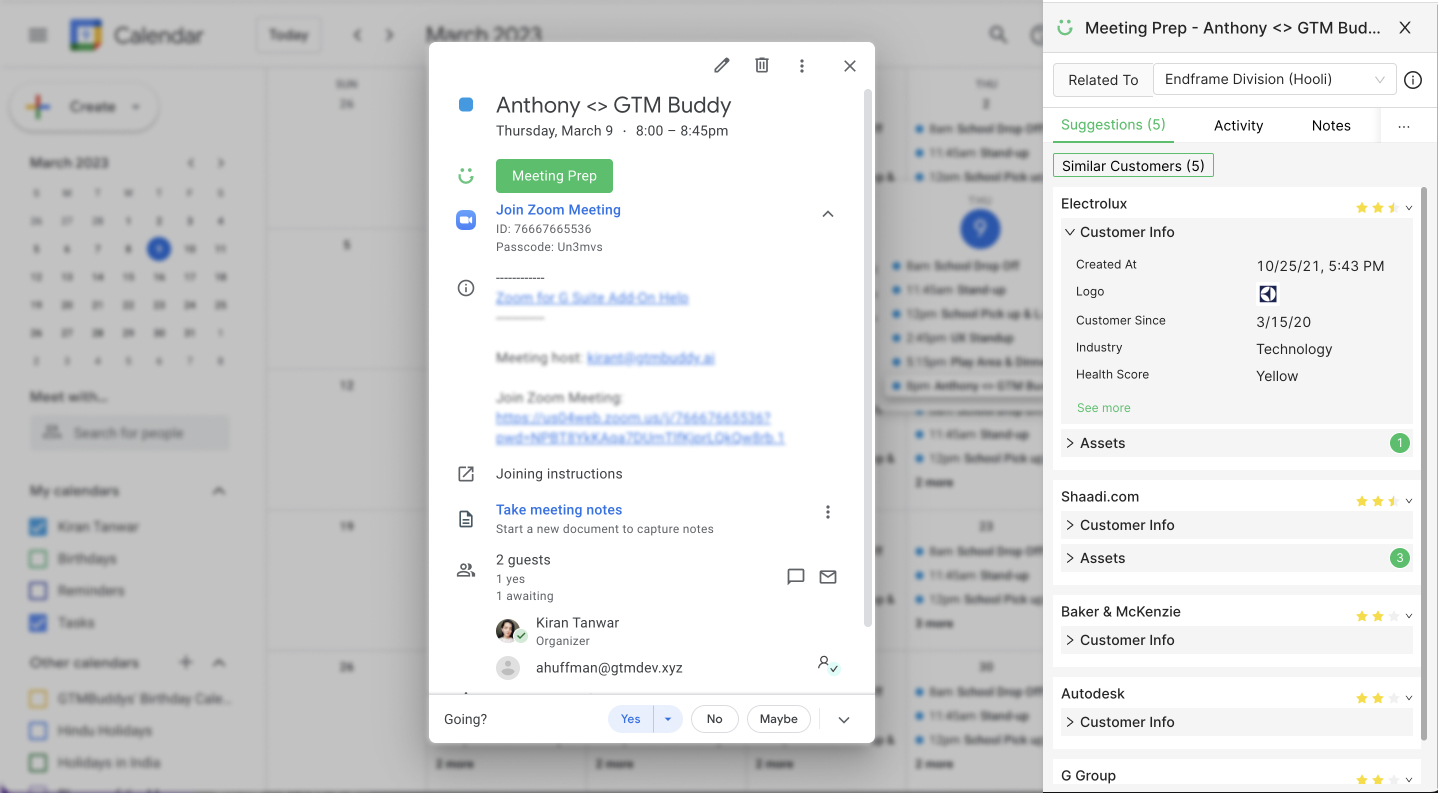Chat with guests via the speech bubble icon

pyautogui.click(x=795, y=576)
